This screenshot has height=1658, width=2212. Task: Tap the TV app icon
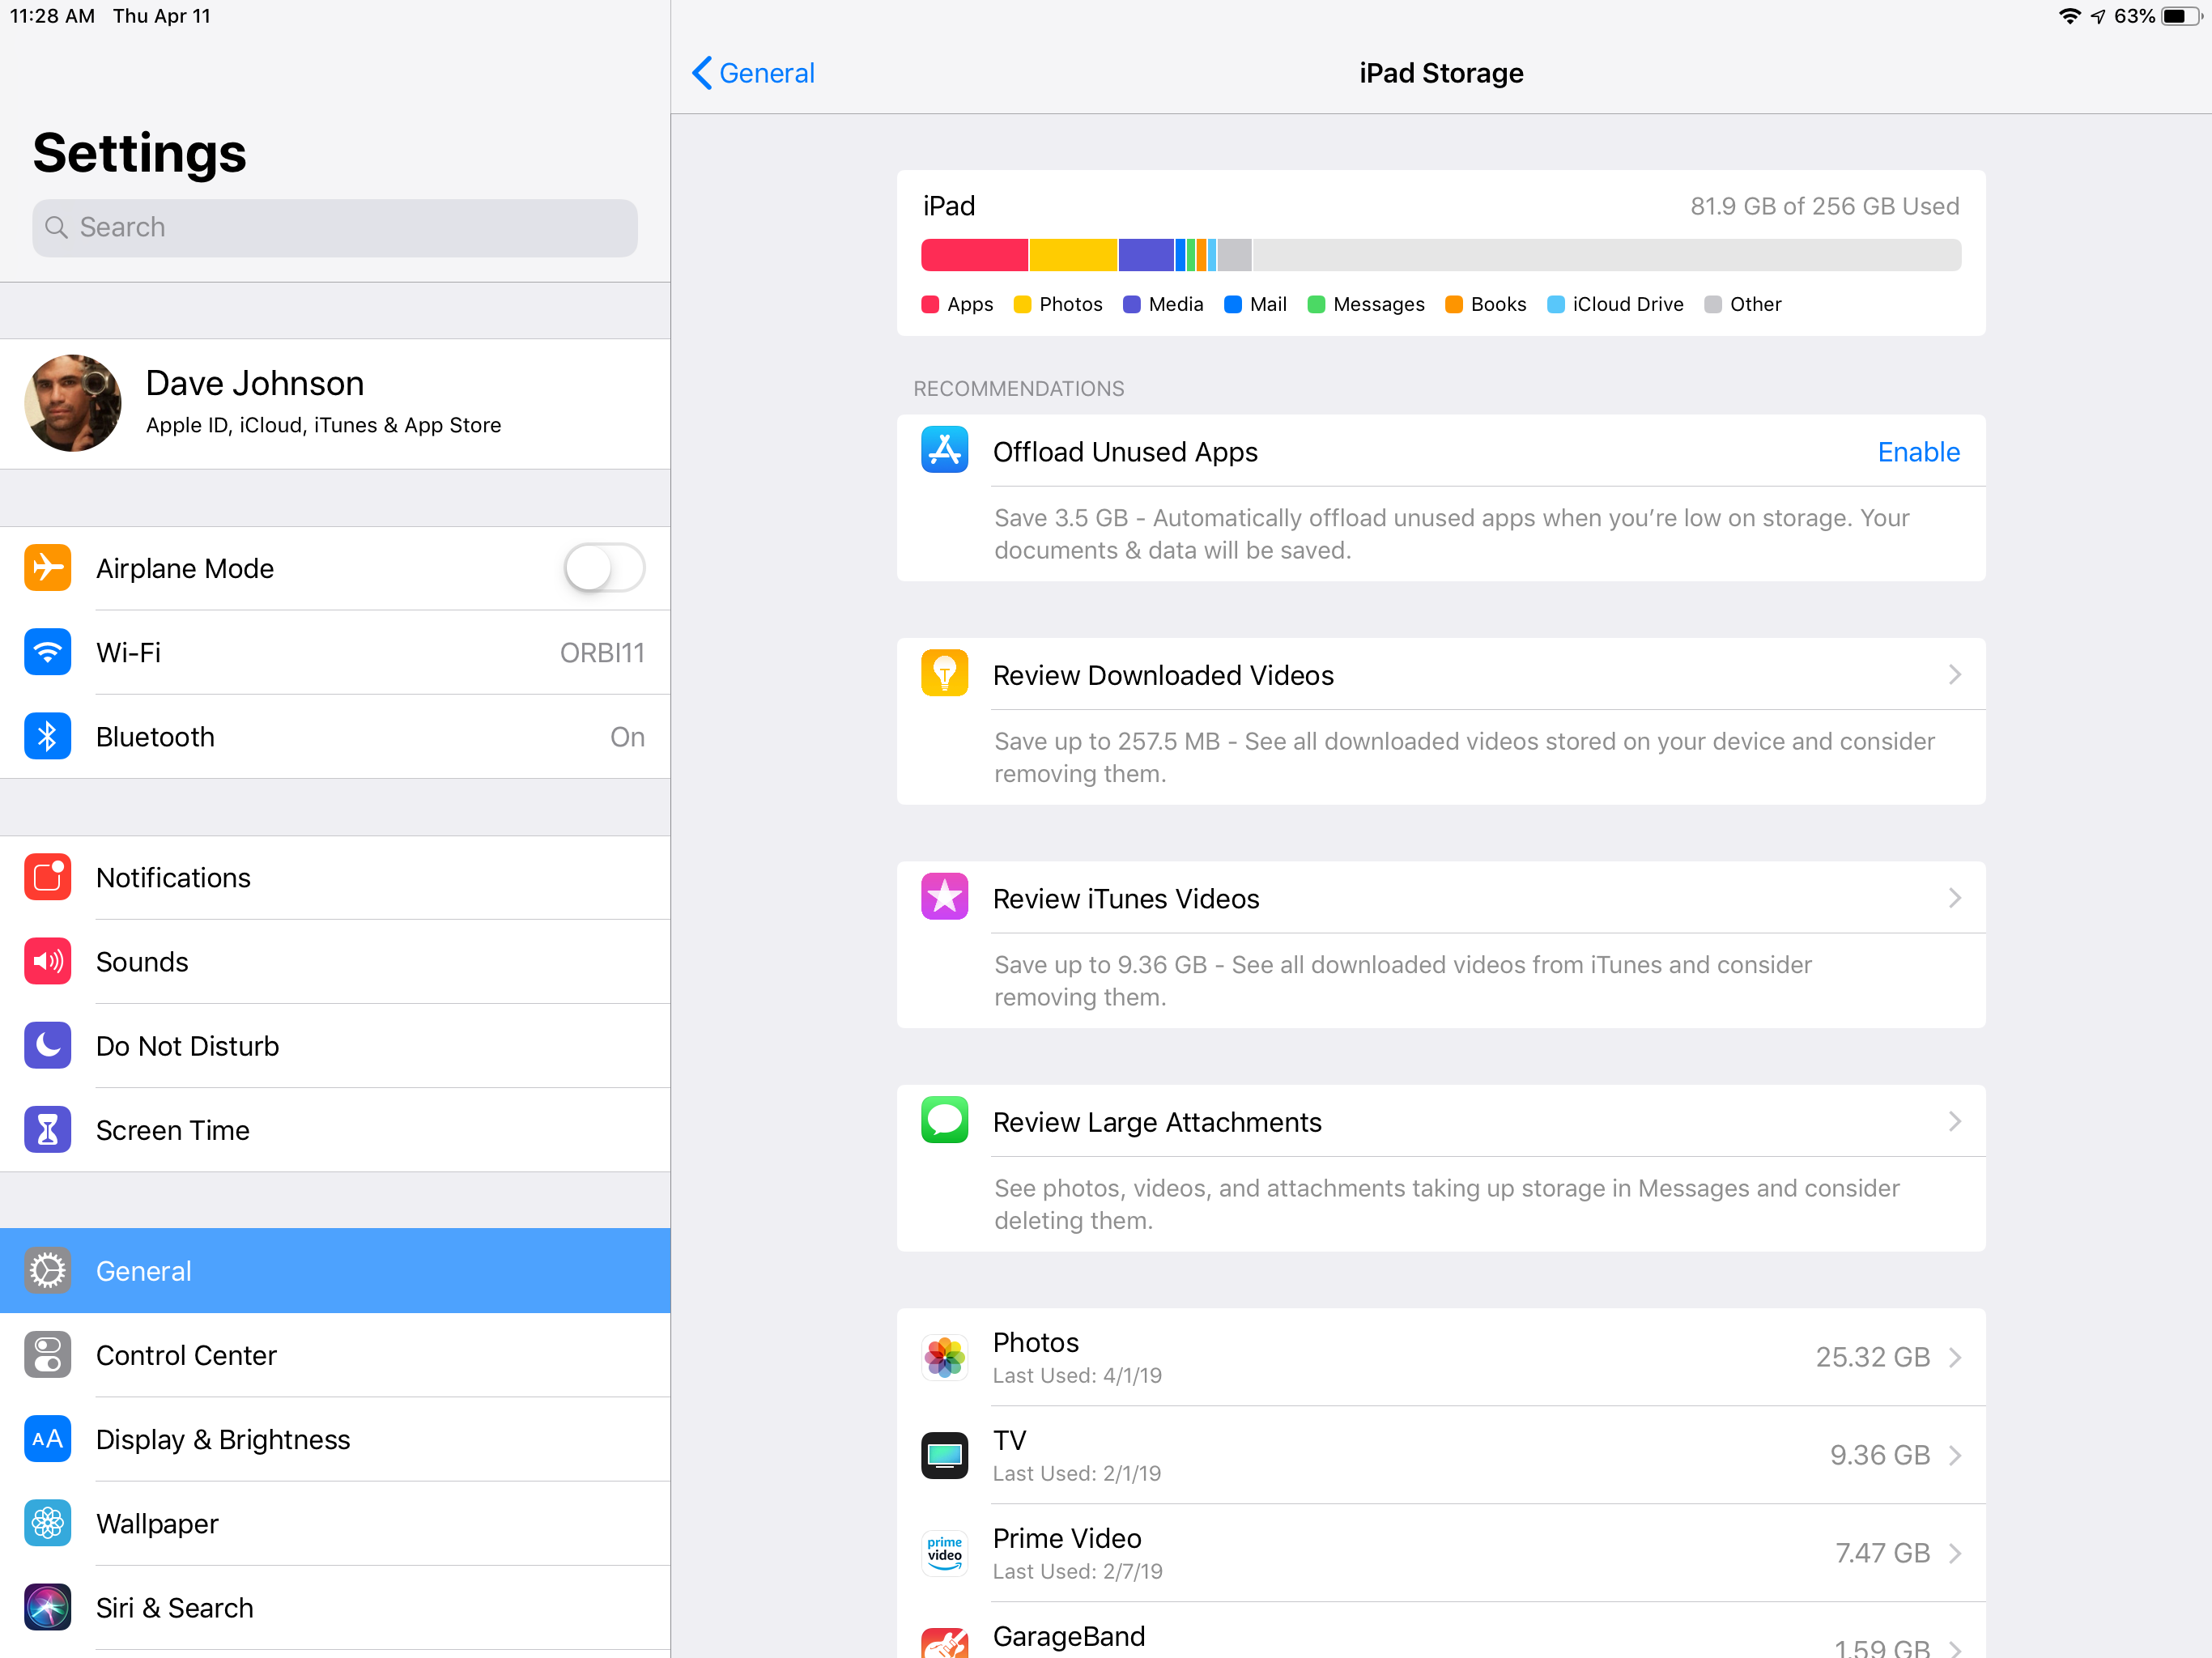(944, 1455)
